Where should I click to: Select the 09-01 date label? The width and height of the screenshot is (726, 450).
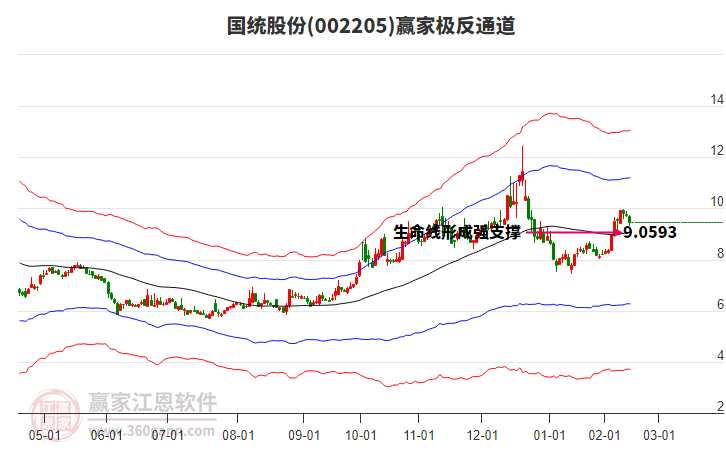coord(304,435)
